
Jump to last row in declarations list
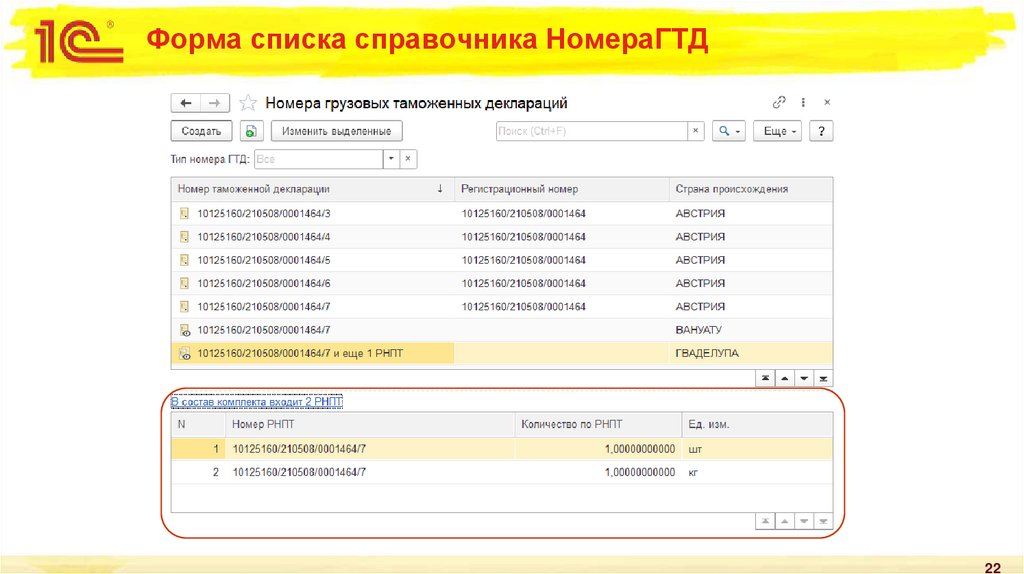(824, 379)
